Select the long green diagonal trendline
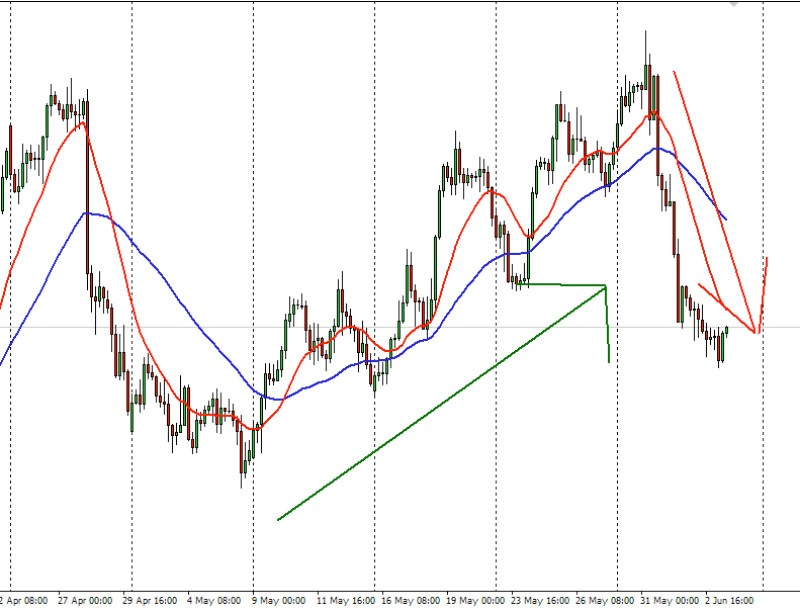Image resolution: width=800 pixels, height=612 pixels. [x=441, y=403]
